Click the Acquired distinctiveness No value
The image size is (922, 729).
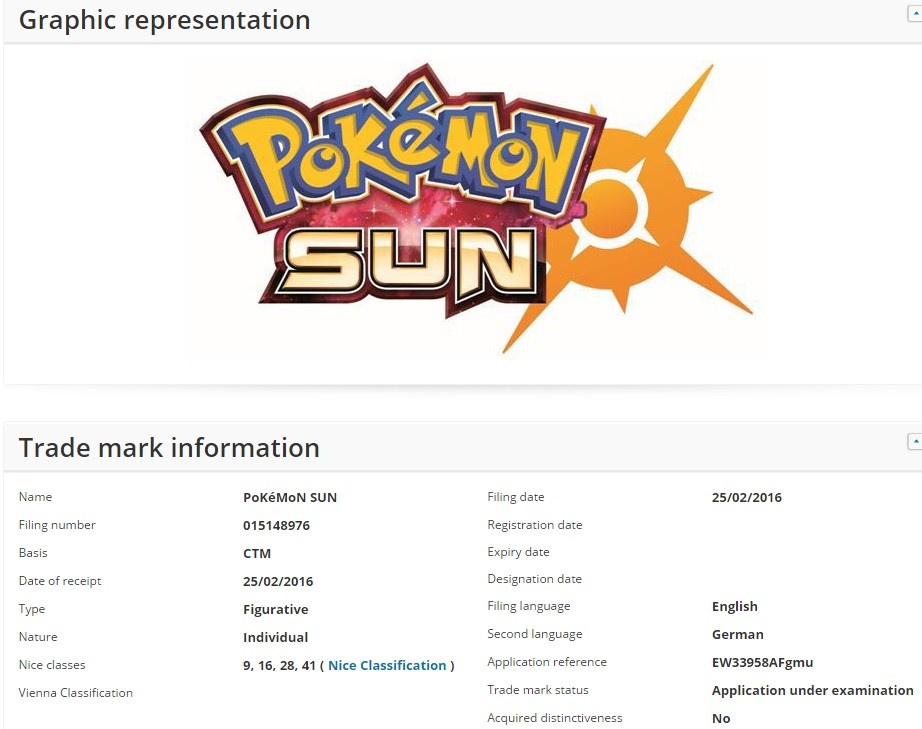coord(721,718)
